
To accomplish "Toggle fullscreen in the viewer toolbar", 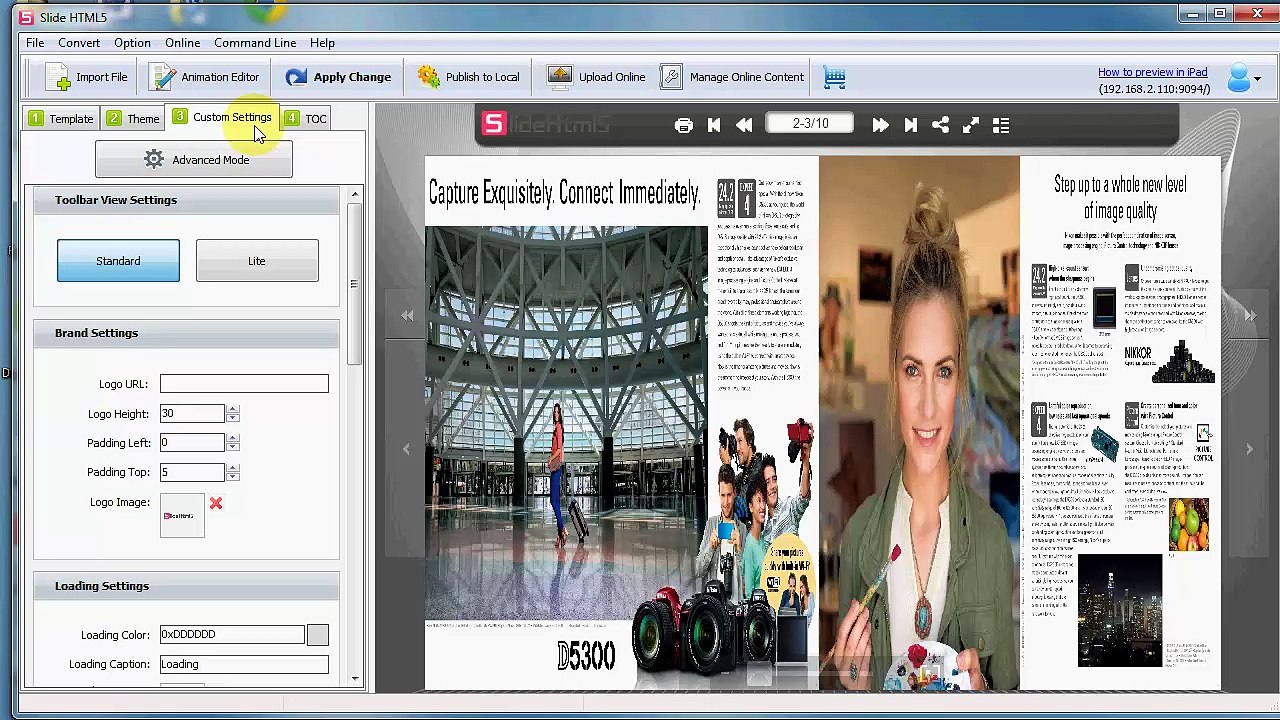I will [970, 126].
